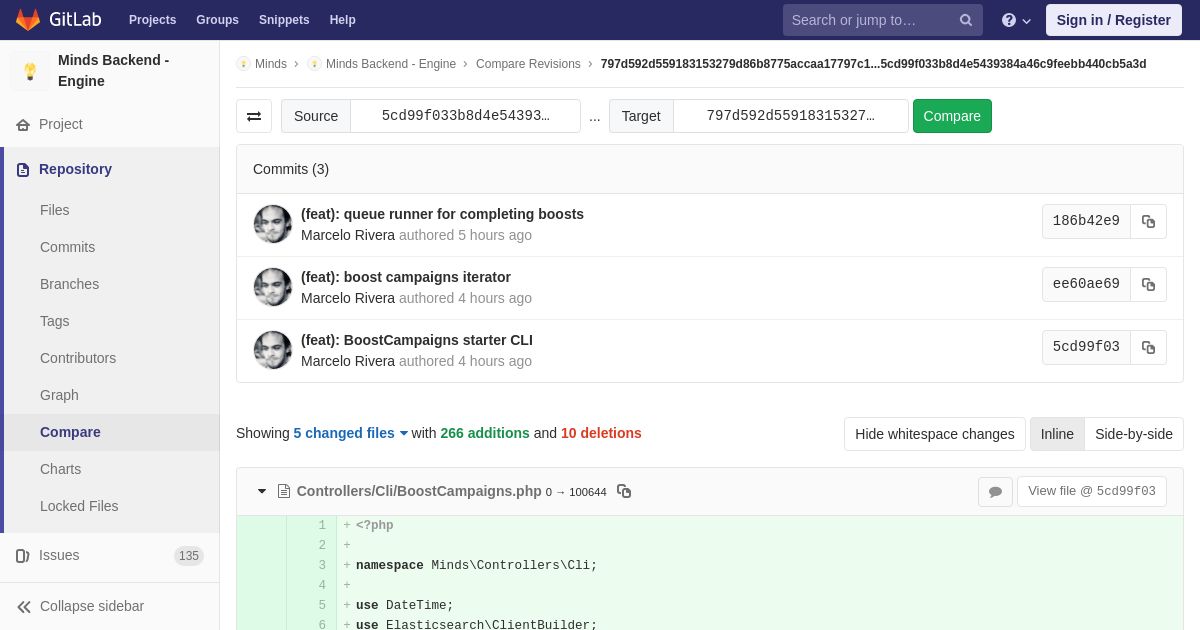Click avatar beside BoostCampaigns starter CLI commit
Viewport: 1200px width, 630px height.
click(273, 350)
